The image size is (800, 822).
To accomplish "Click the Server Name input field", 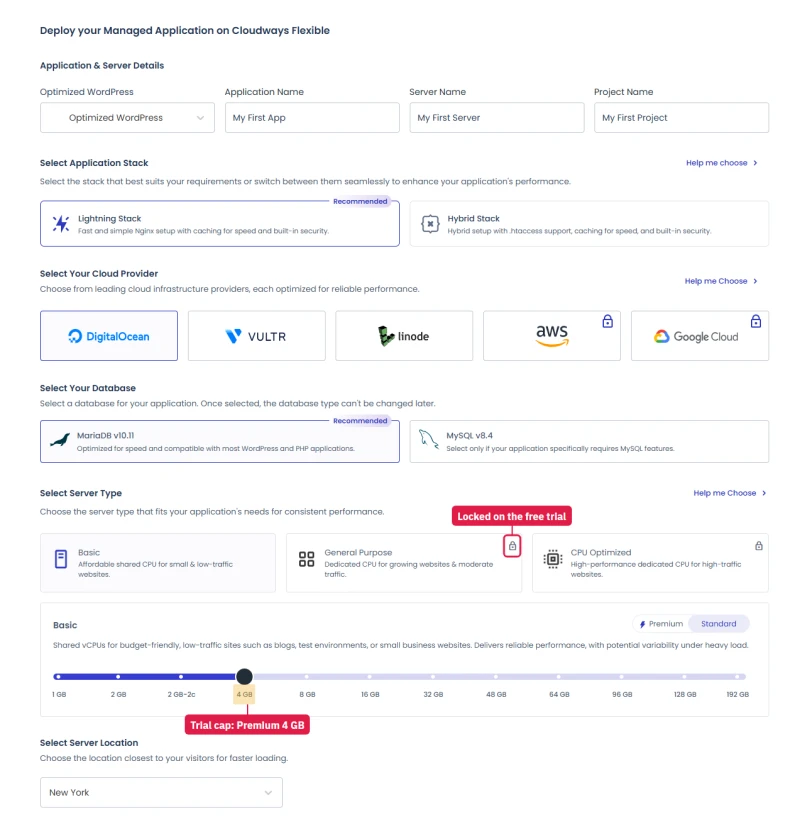I will coord(496,117).
